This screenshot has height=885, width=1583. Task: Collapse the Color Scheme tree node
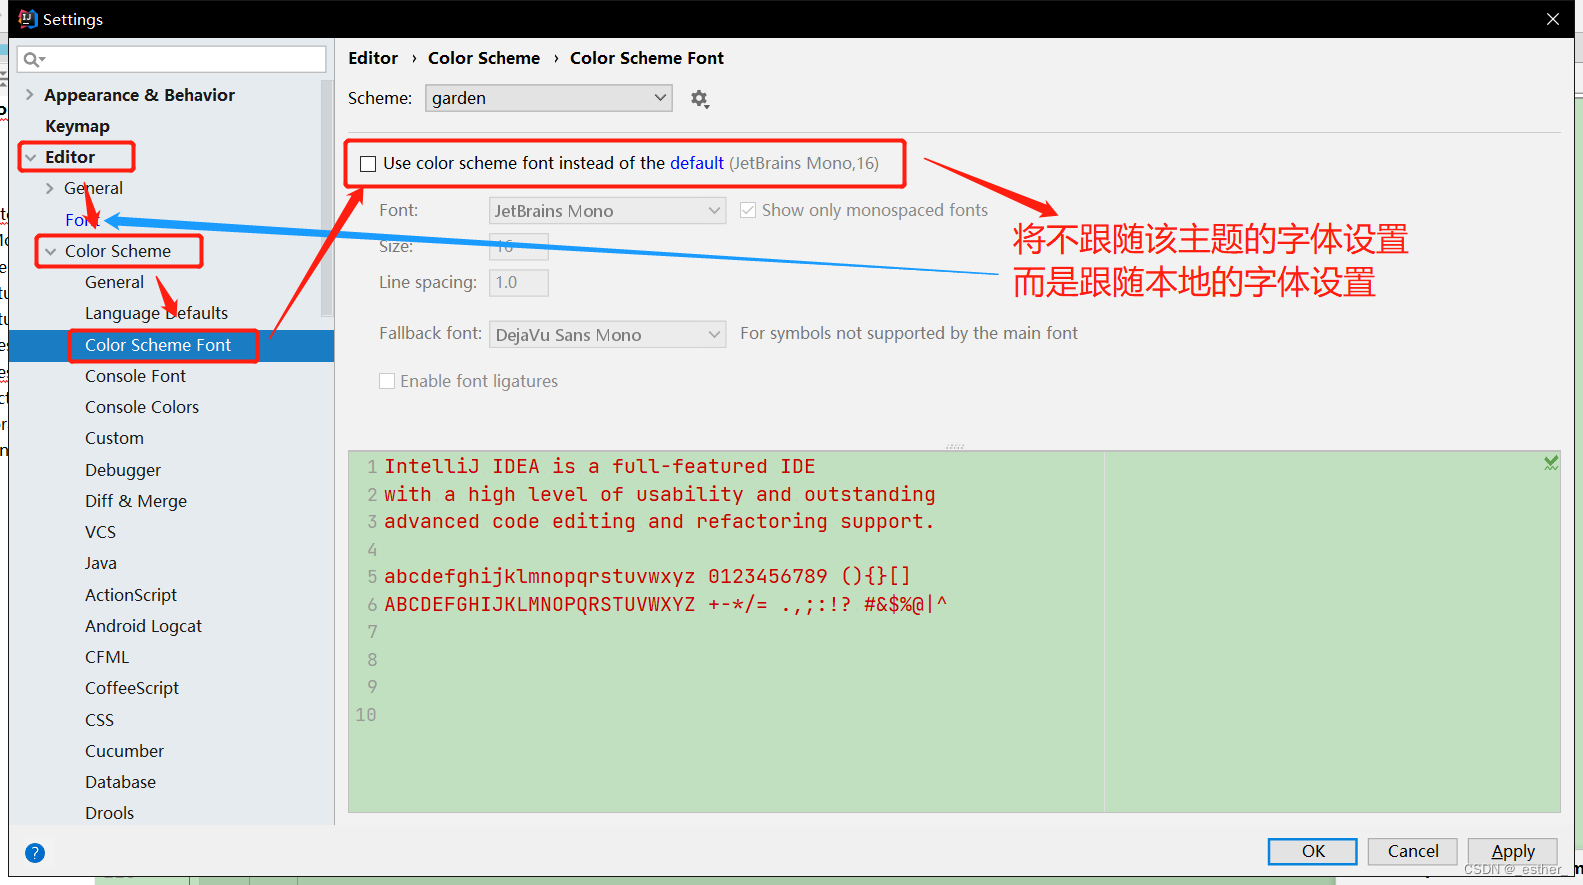[51, 251]
